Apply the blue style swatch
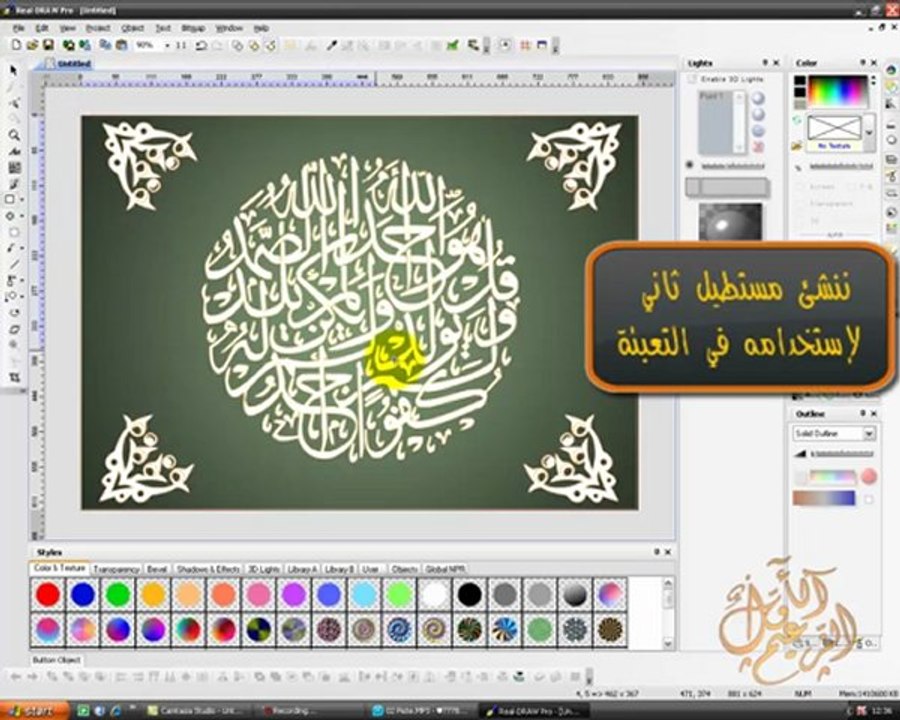900x720 pixels. click(83, 594)
